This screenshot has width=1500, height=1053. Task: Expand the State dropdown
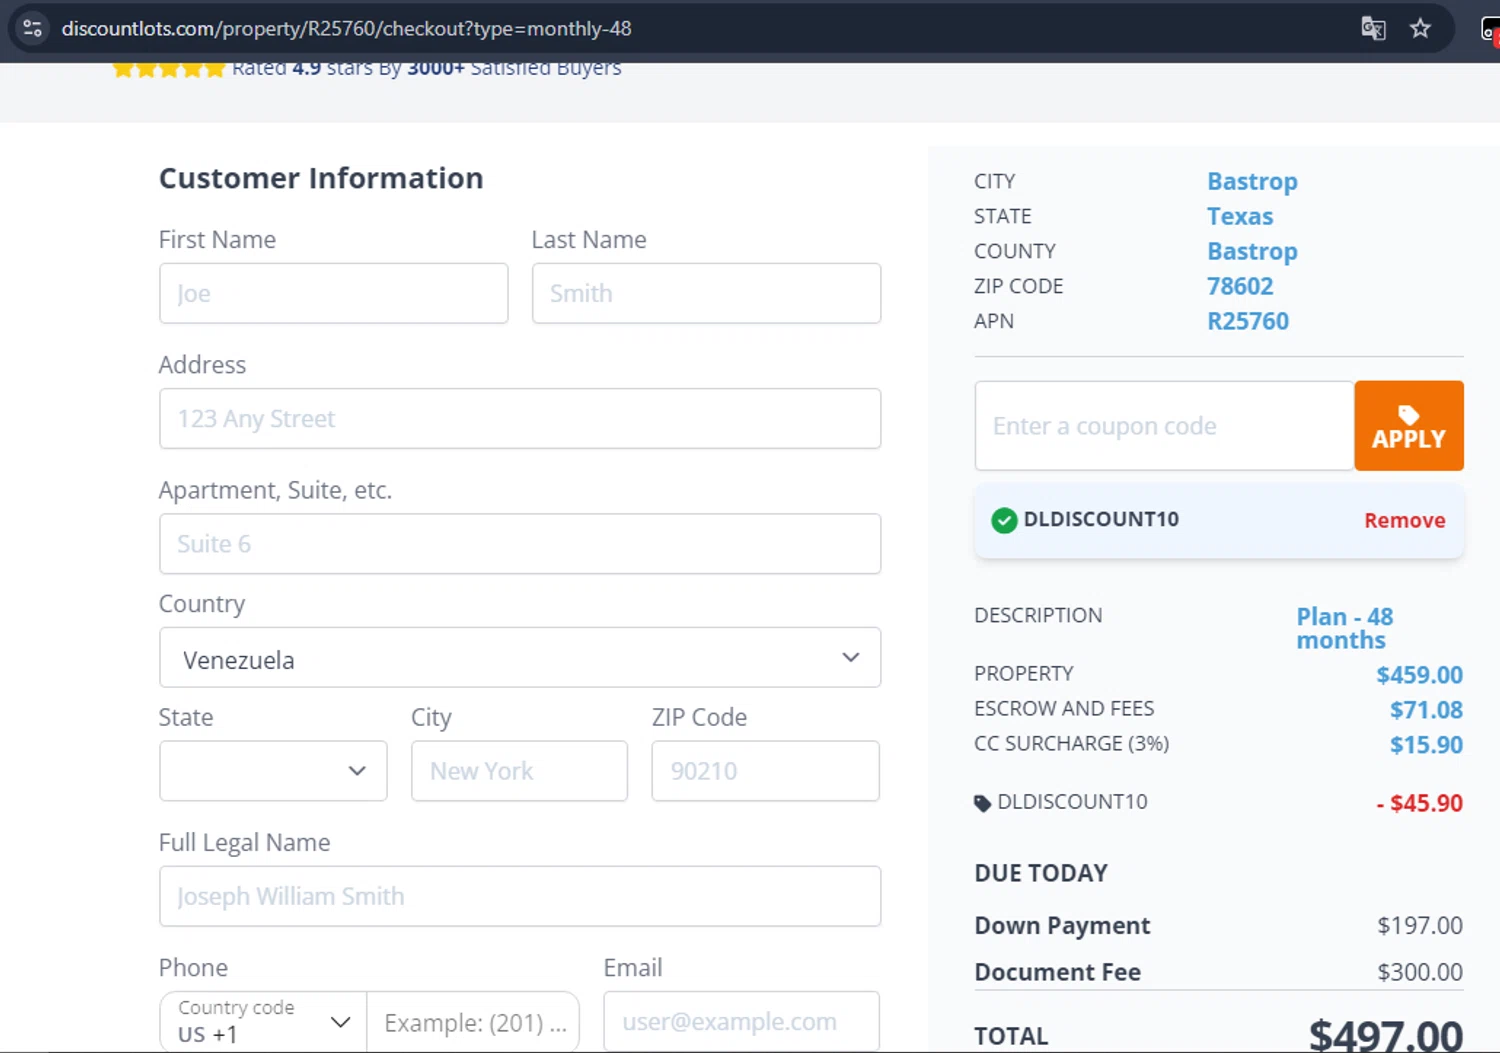click(x=272, y=771)
